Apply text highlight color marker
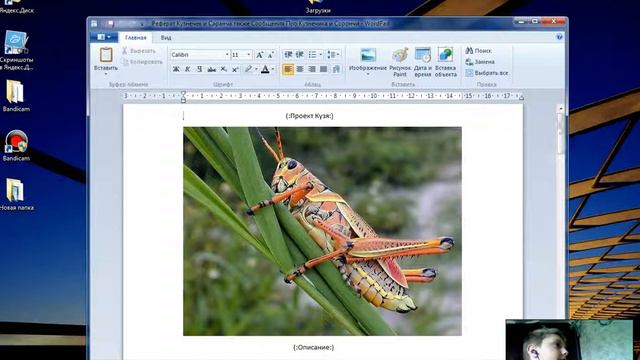The width and height of the screenshot is (640, 360). click(248, 69)
